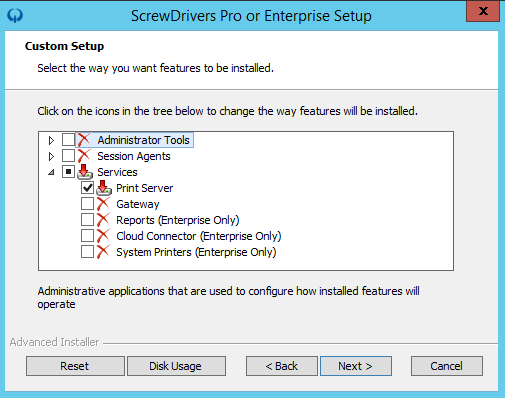
Task: Uncheck the Print Server checkbox
Action: [87, 188]
